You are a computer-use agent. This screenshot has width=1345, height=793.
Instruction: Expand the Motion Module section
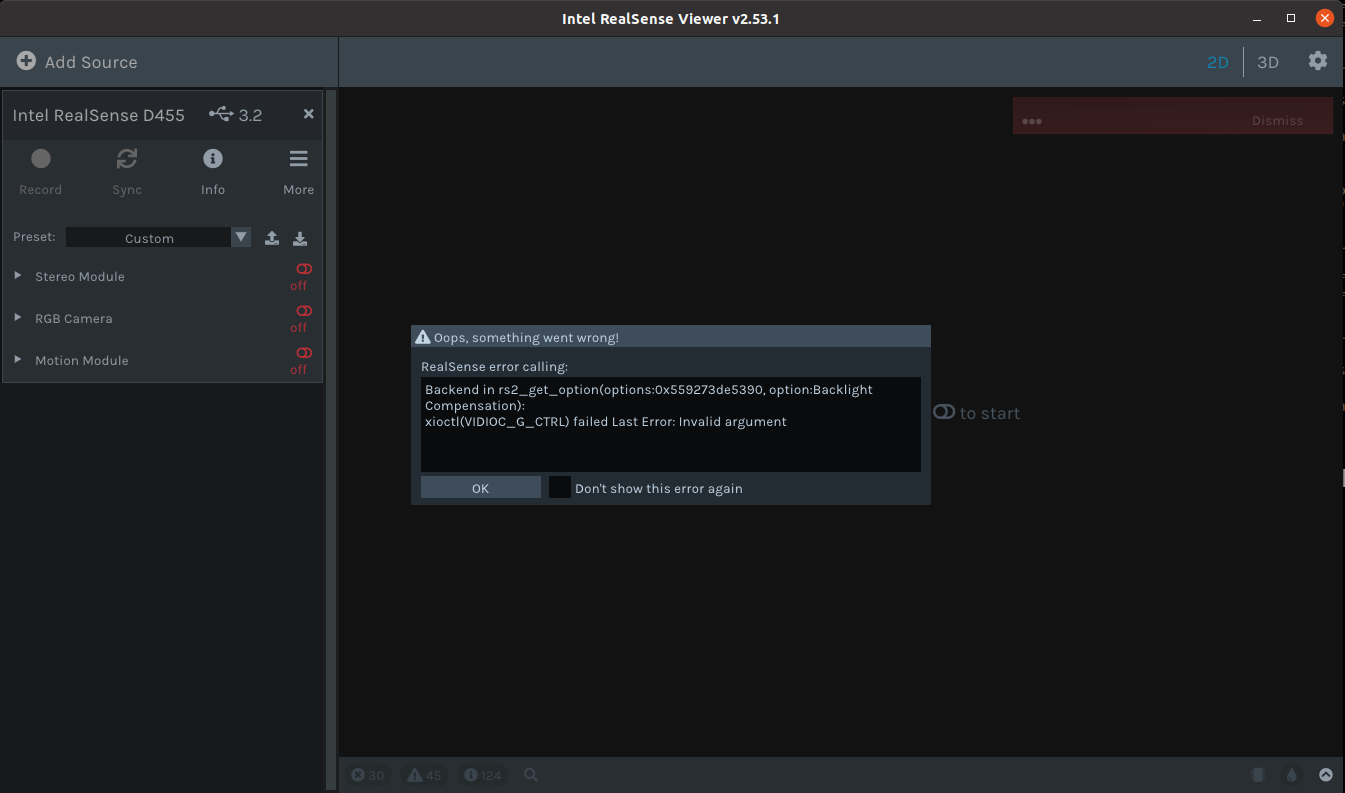click(x=16, y=360)
